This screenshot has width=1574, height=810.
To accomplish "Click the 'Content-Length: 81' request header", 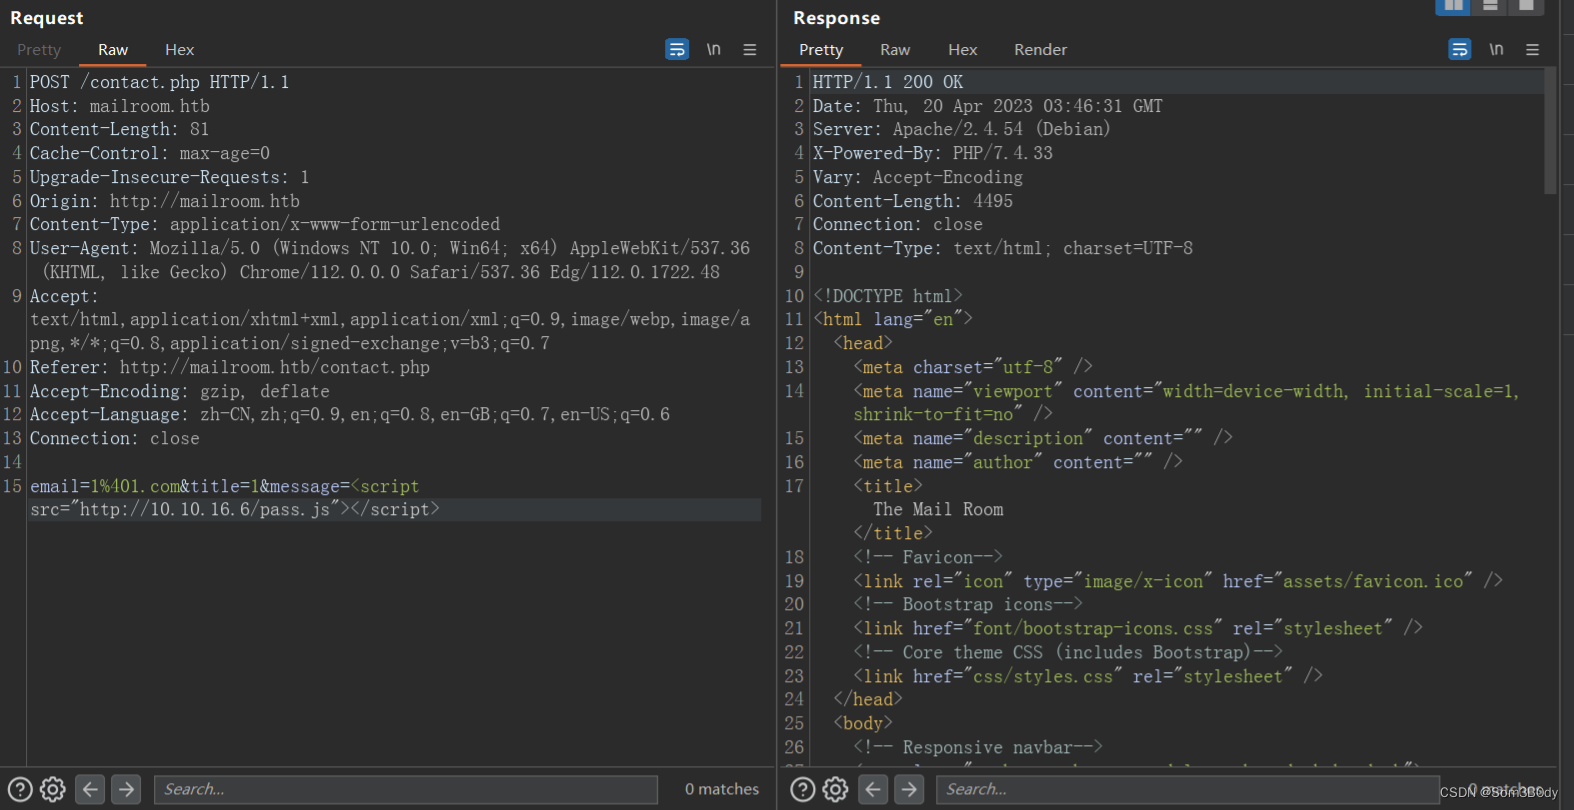I will [119, 129].
